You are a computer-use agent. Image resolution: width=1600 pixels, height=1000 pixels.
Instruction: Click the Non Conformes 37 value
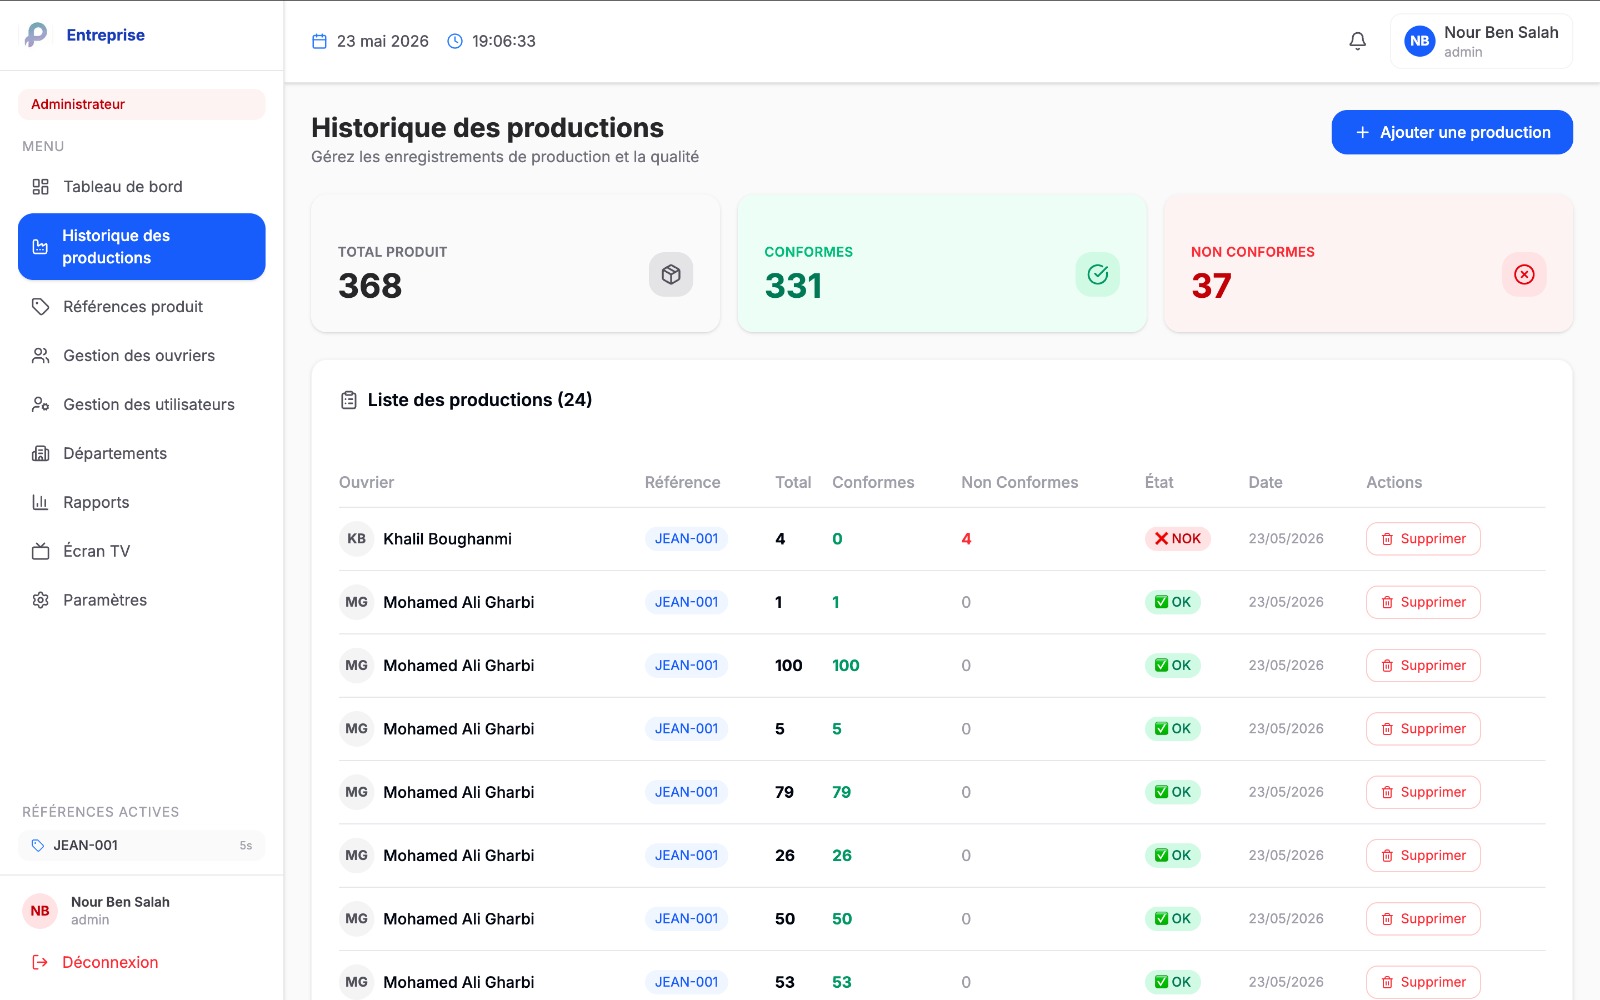(x=1211, y=286)
